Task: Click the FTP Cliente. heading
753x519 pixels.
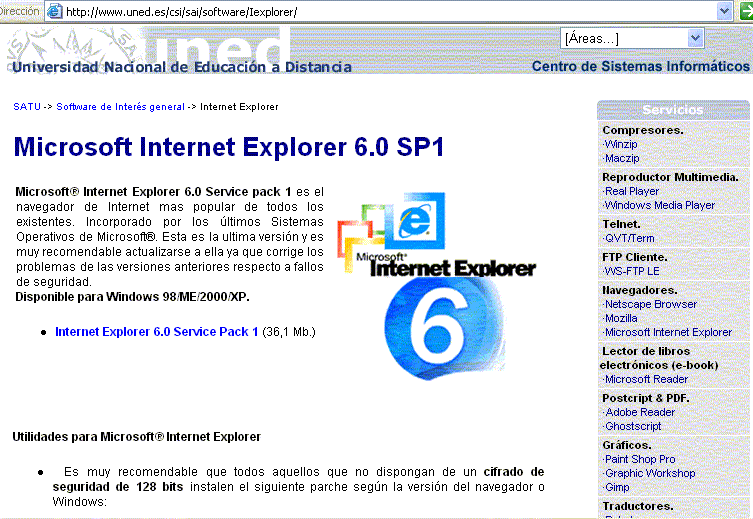Action: (x=634, y=257)
